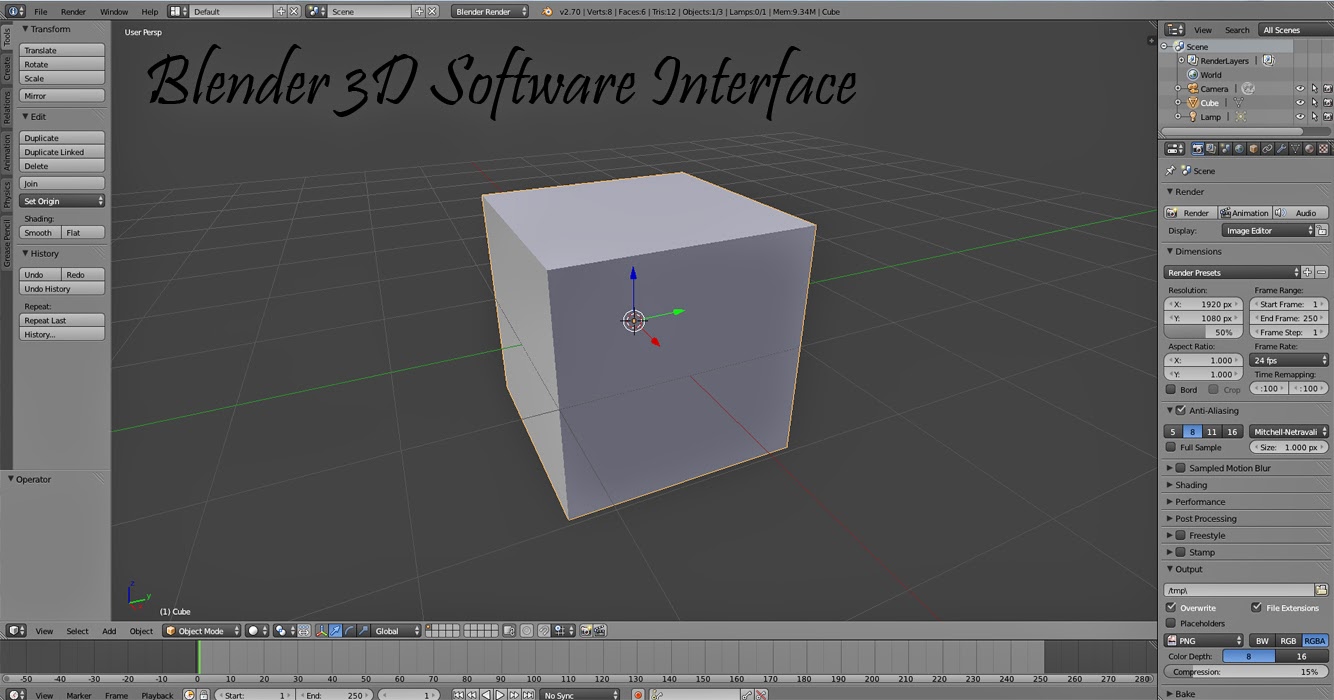Open the Render Presets dropdown

1232,272
